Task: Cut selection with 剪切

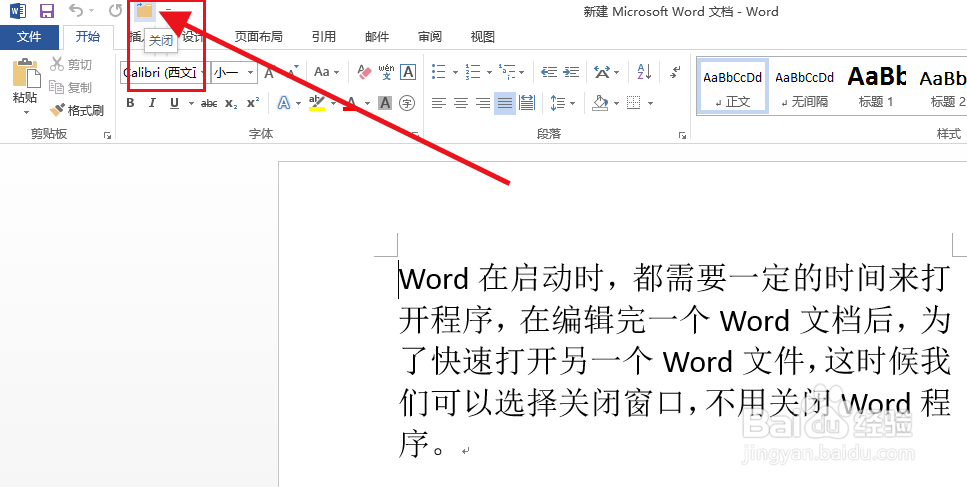Action: [72, 64]
